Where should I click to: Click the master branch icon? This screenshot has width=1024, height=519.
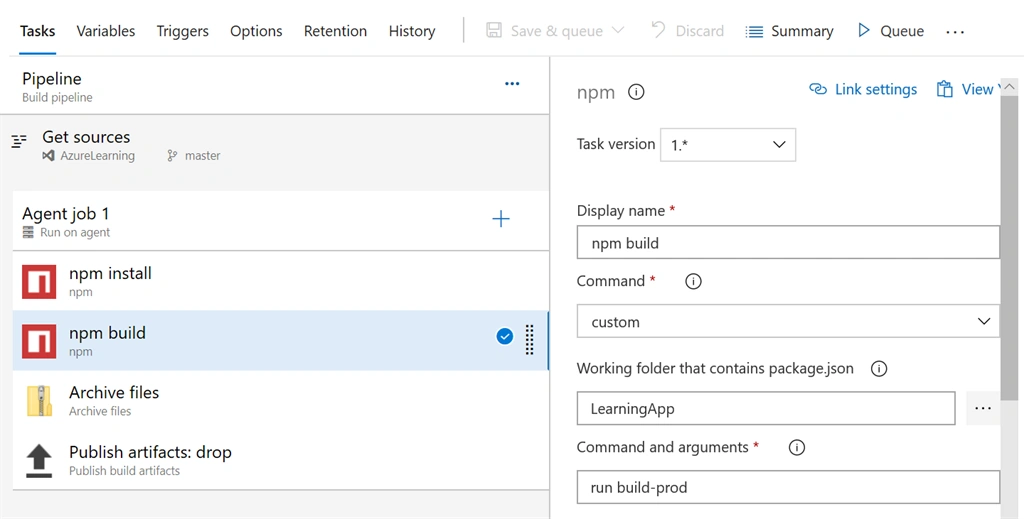point(172,156)
